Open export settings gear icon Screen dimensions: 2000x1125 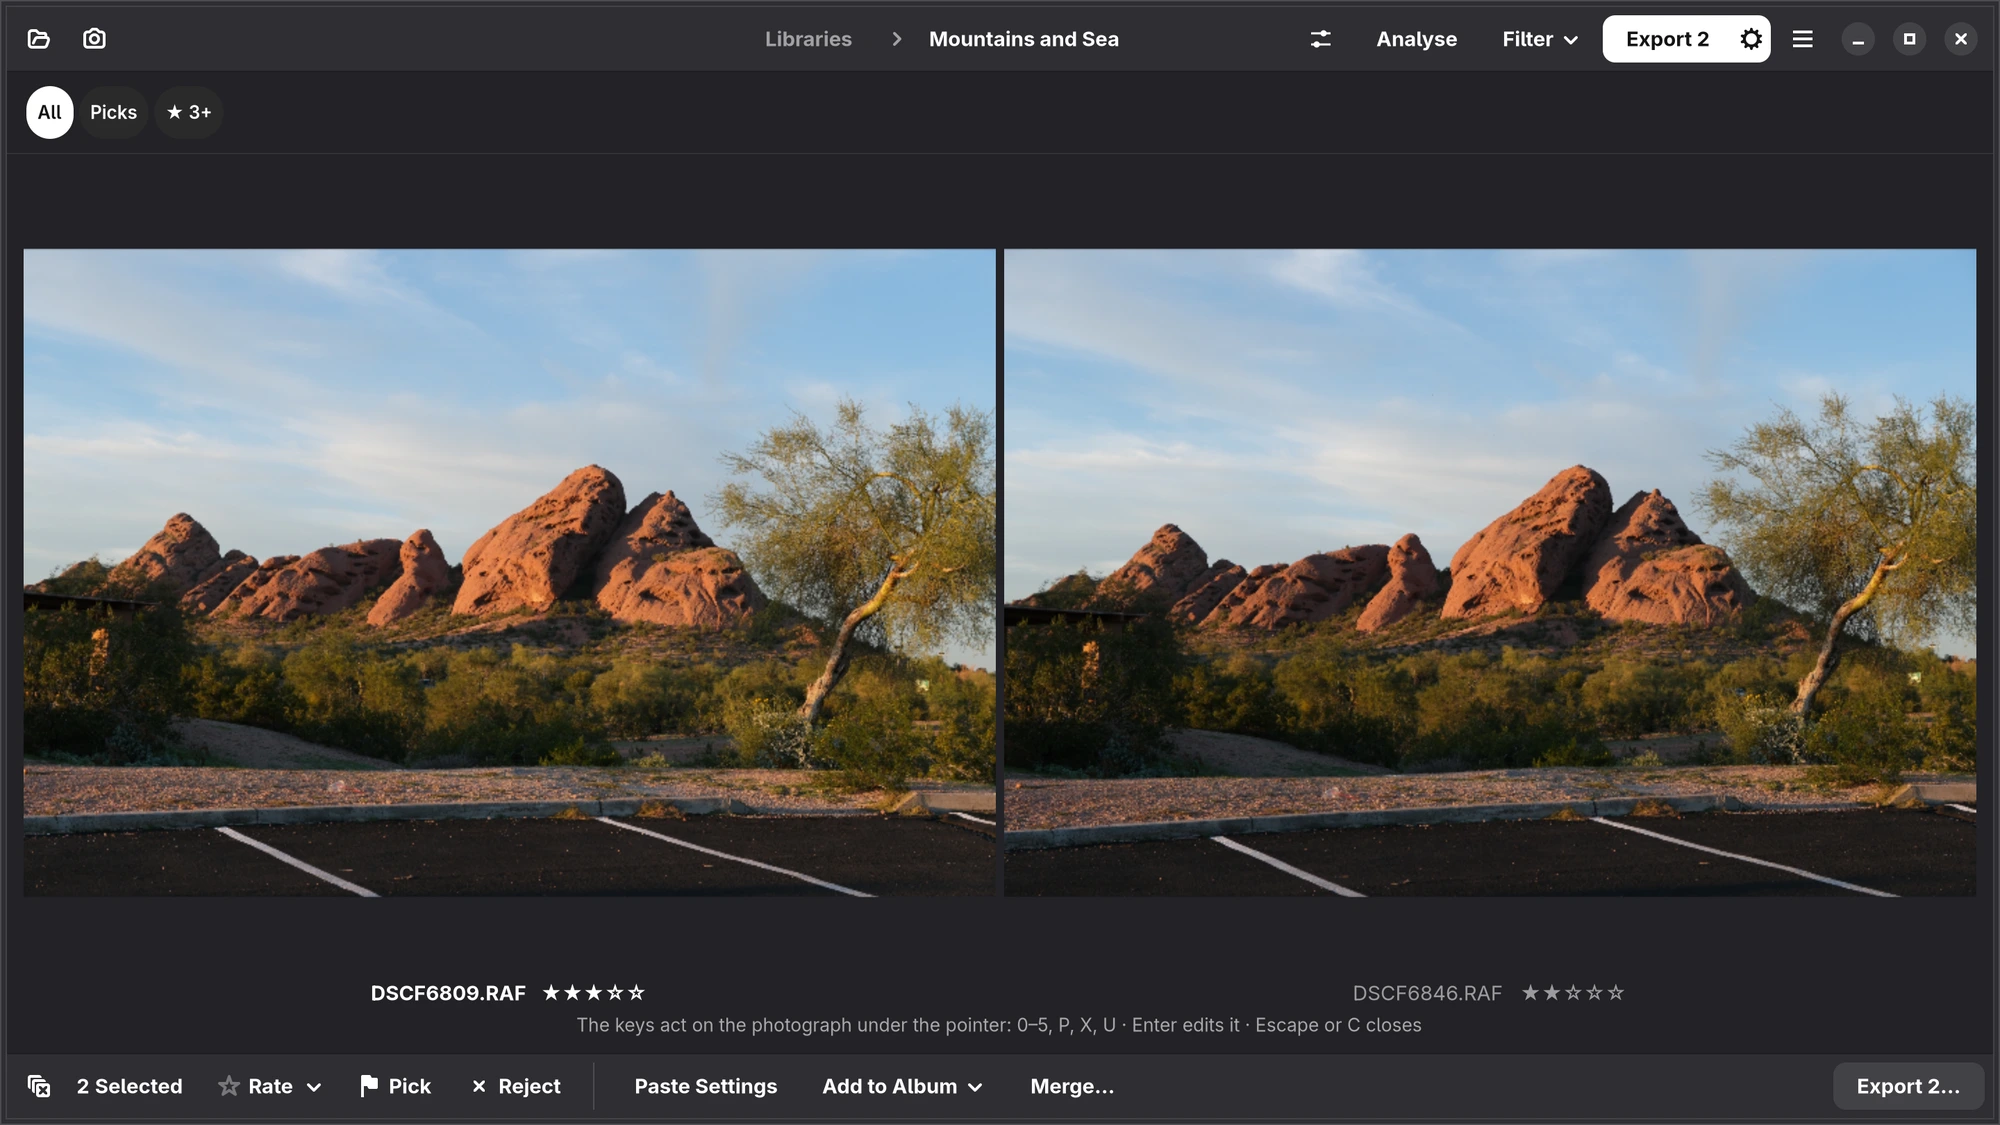(1750, 39)
